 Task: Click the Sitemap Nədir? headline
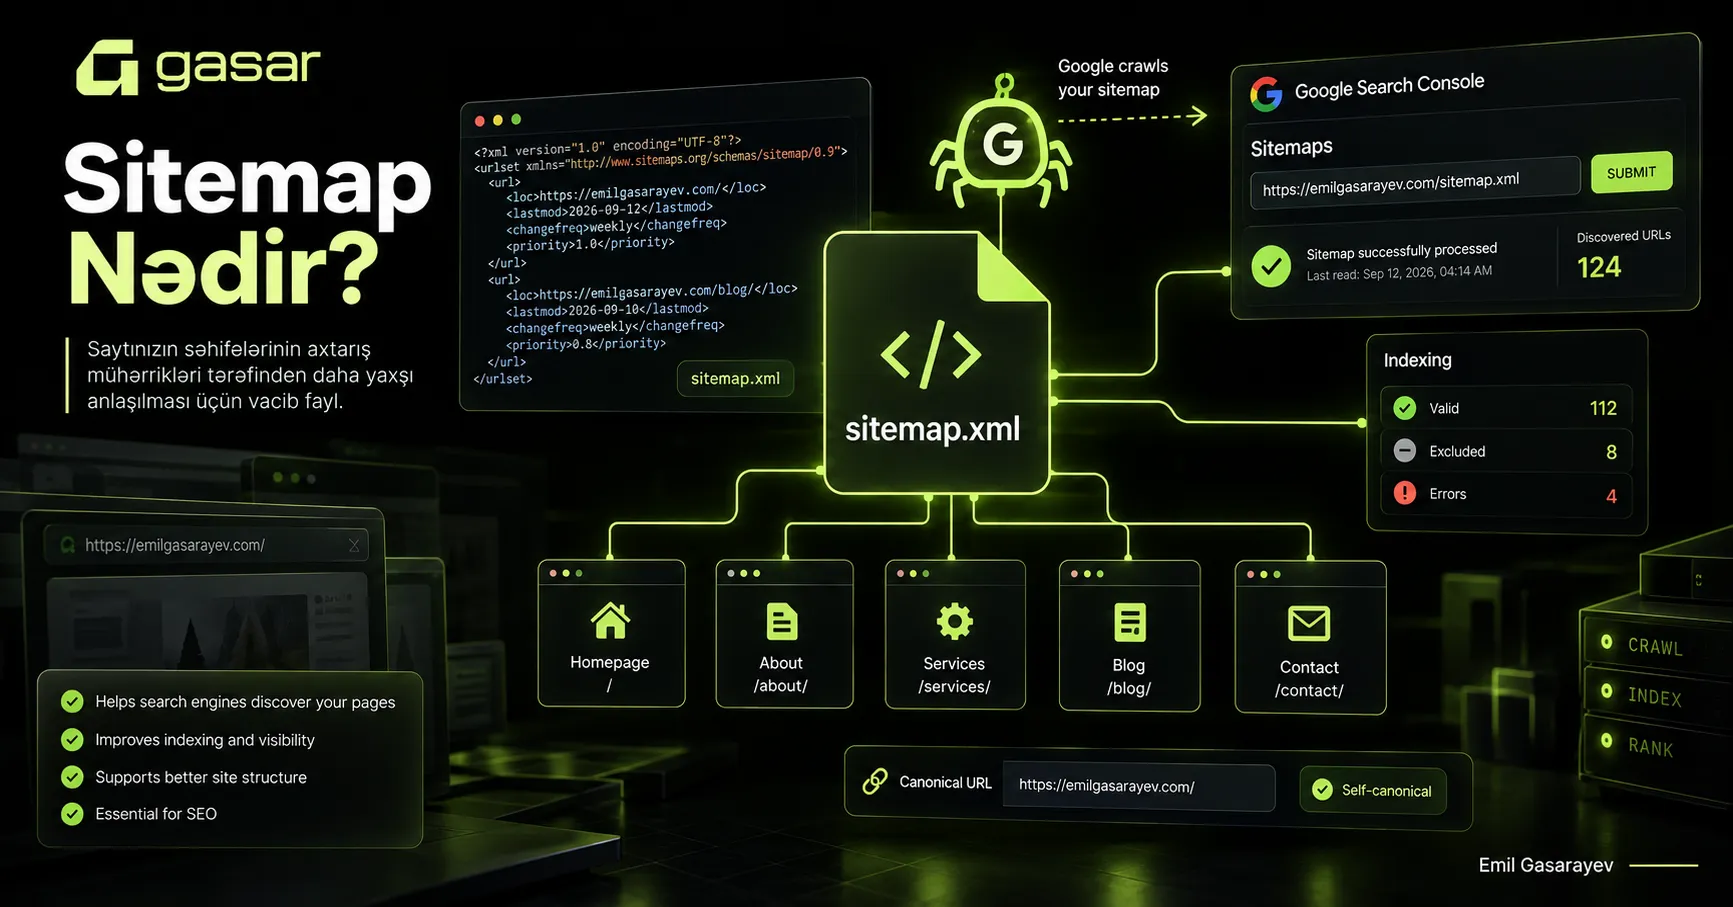pyautogui.click(x=247, y=224)
